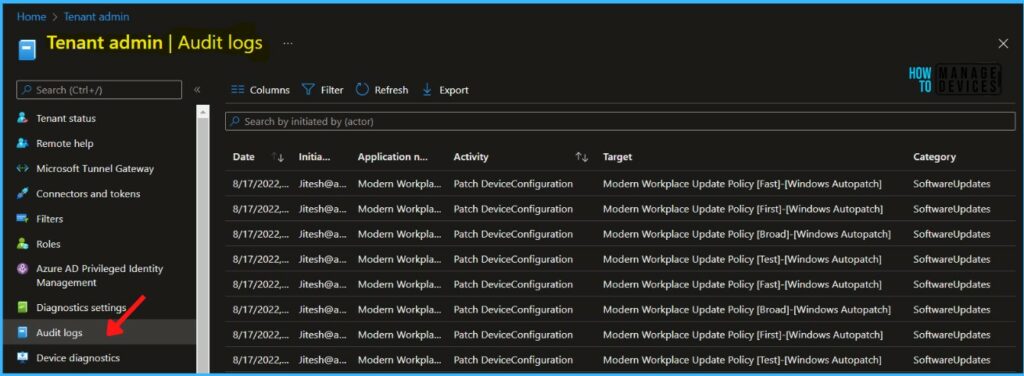
Task: Click the Columns icon in the toolbar
Action: (238, 90)
